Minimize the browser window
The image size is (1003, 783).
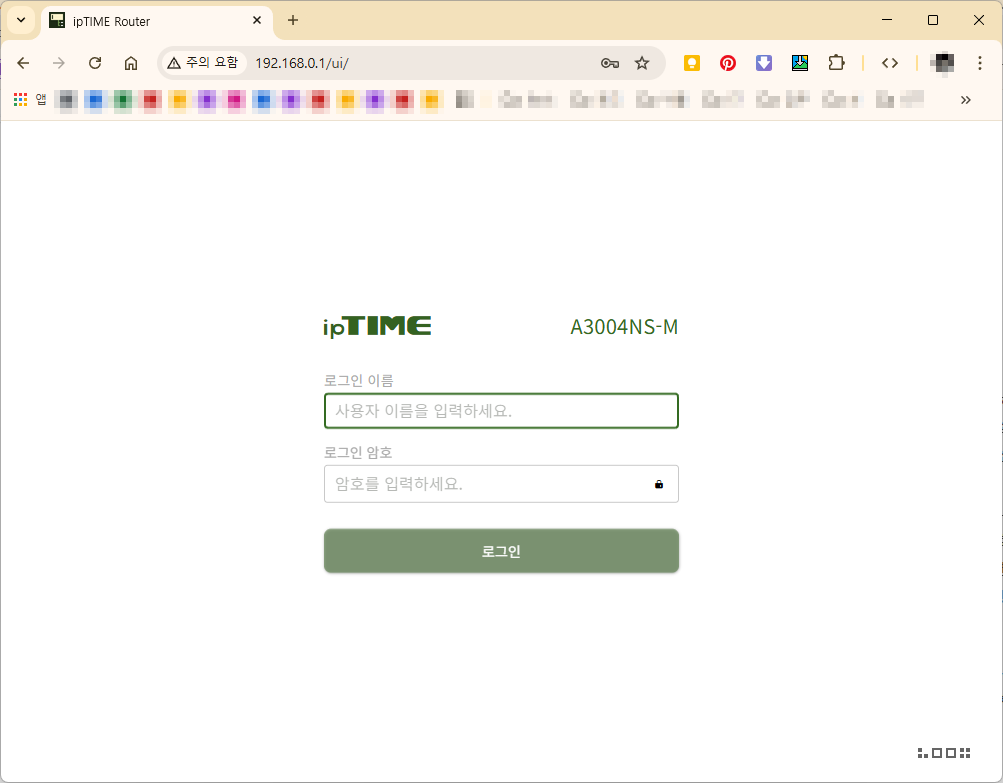(887, 20)
